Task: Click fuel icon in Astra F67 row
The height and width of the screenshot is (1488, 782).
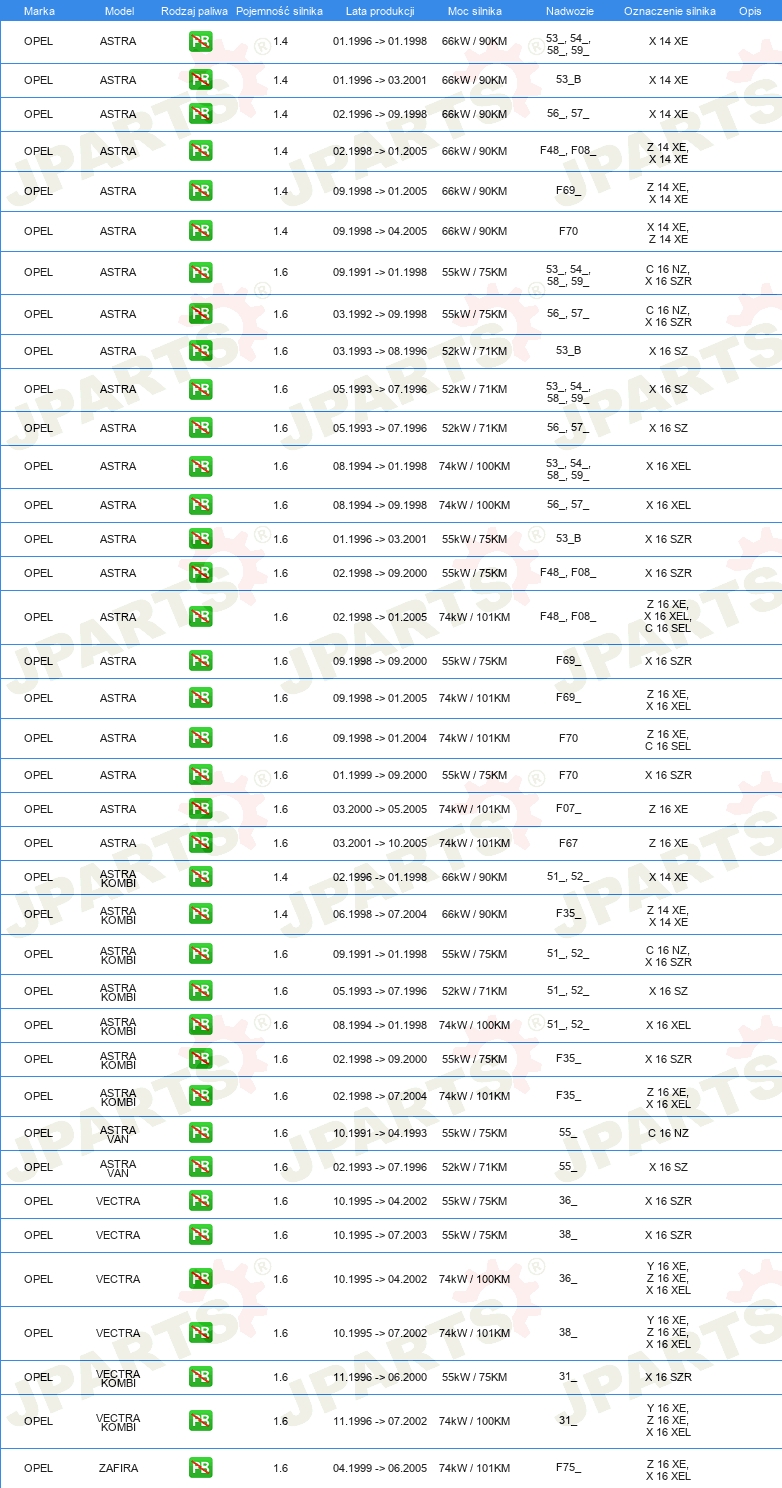Action: pos(200,843)
